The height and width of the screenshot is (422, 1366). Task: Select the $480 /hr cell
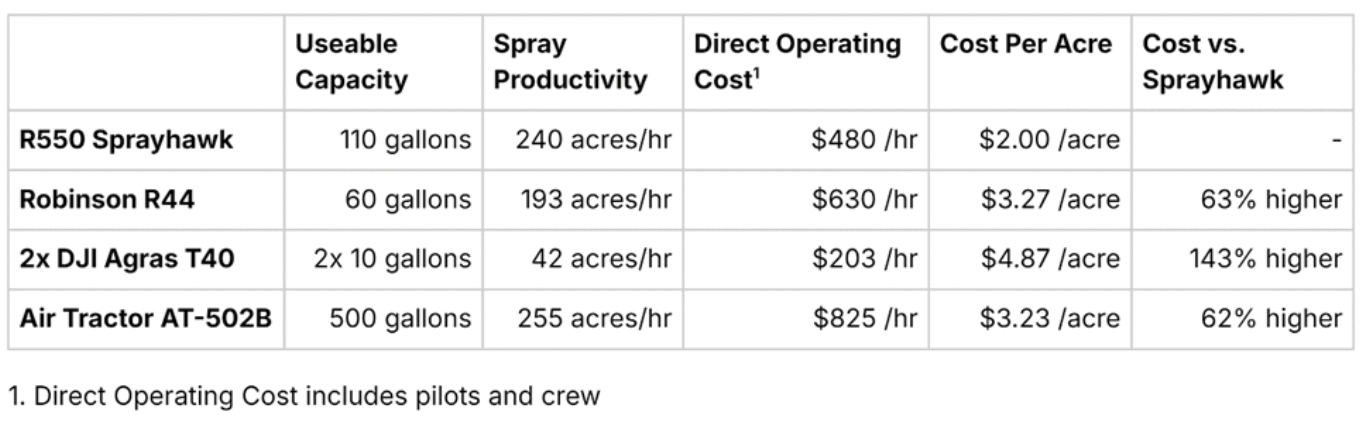click(864, 140)
